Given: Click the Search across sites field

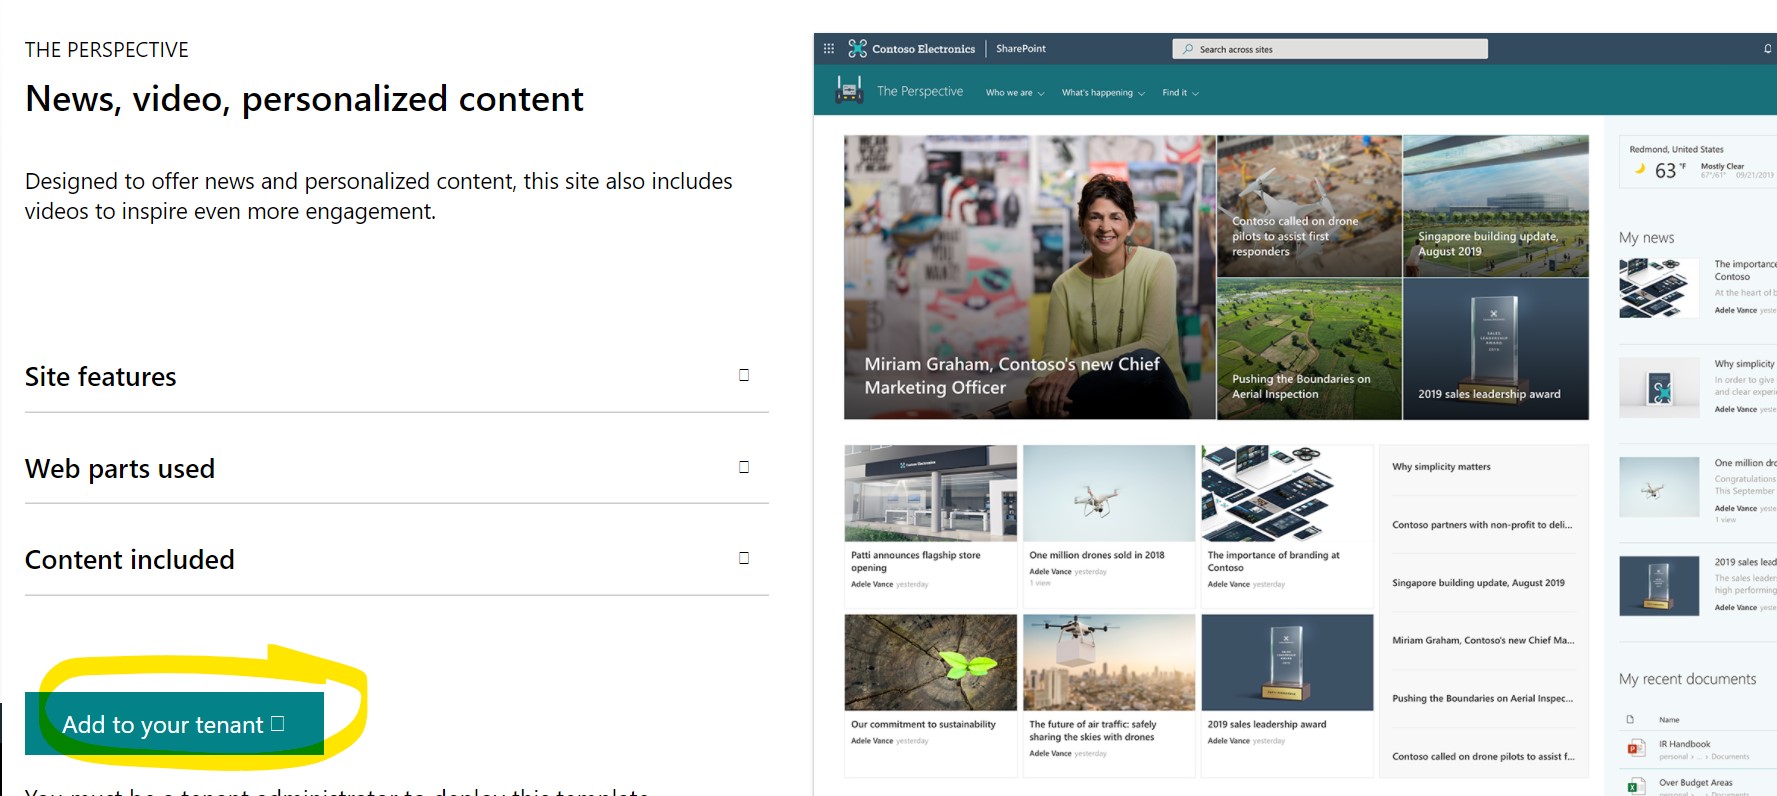Looking at the screenshot, I should (x=1330, y=49).
